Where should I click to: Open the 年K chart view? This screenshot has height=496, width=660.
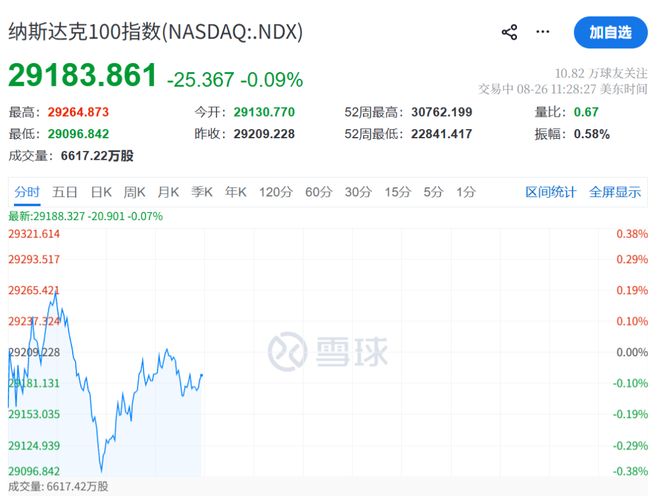click(236, 192)
